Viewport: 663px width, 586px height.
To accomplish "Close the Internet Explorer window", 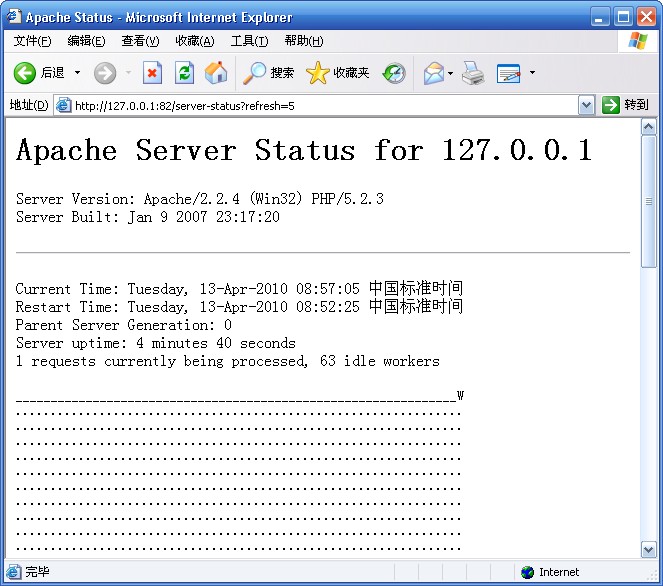I will [647, 17].
